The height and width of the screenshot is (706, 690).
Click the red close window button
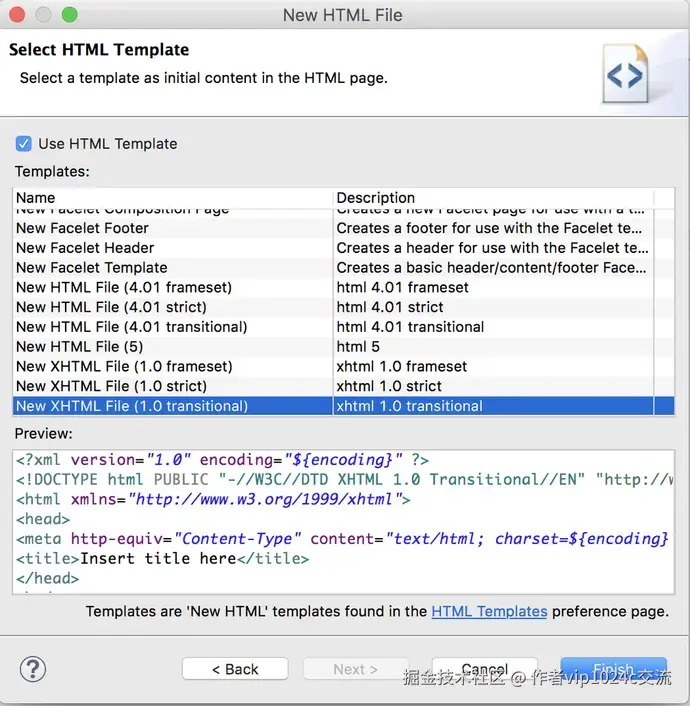tap(20, 15)
